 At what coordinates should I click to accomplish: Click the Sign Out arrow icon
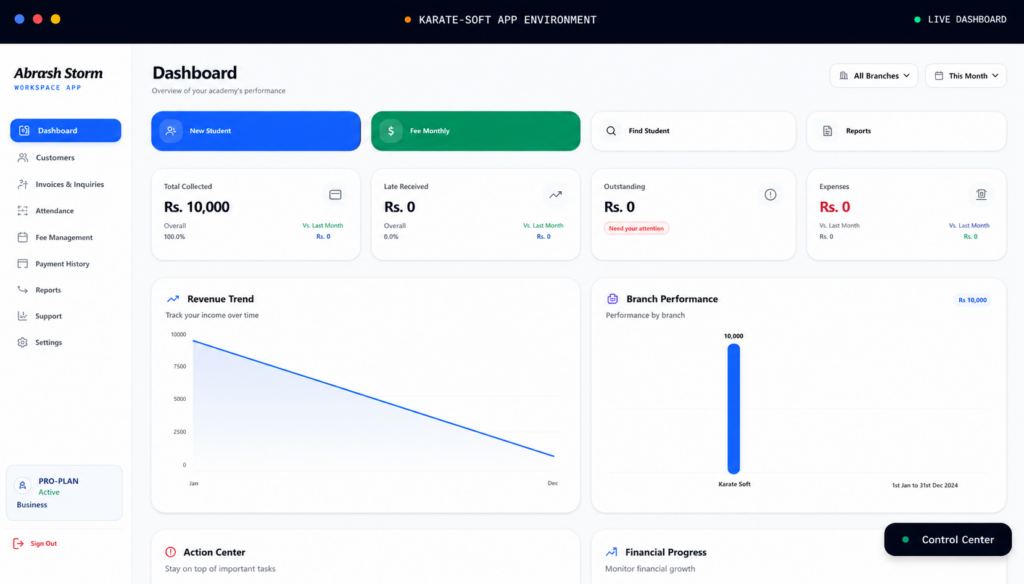click(18, 543)
